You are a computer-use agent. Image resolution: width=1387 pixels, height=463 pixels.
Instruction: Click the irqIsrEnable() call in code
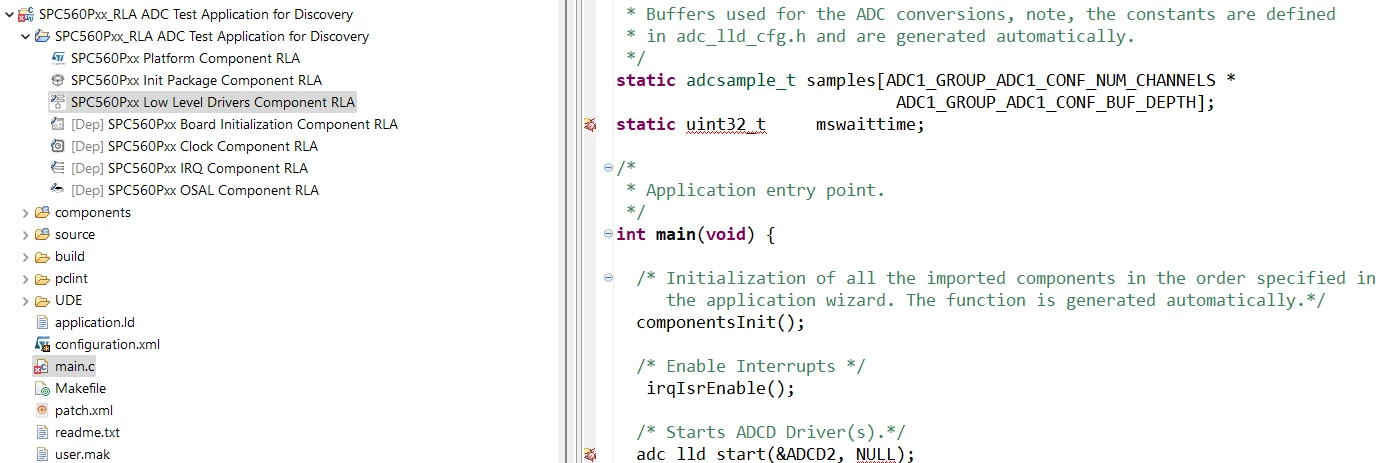pos(720,388)
